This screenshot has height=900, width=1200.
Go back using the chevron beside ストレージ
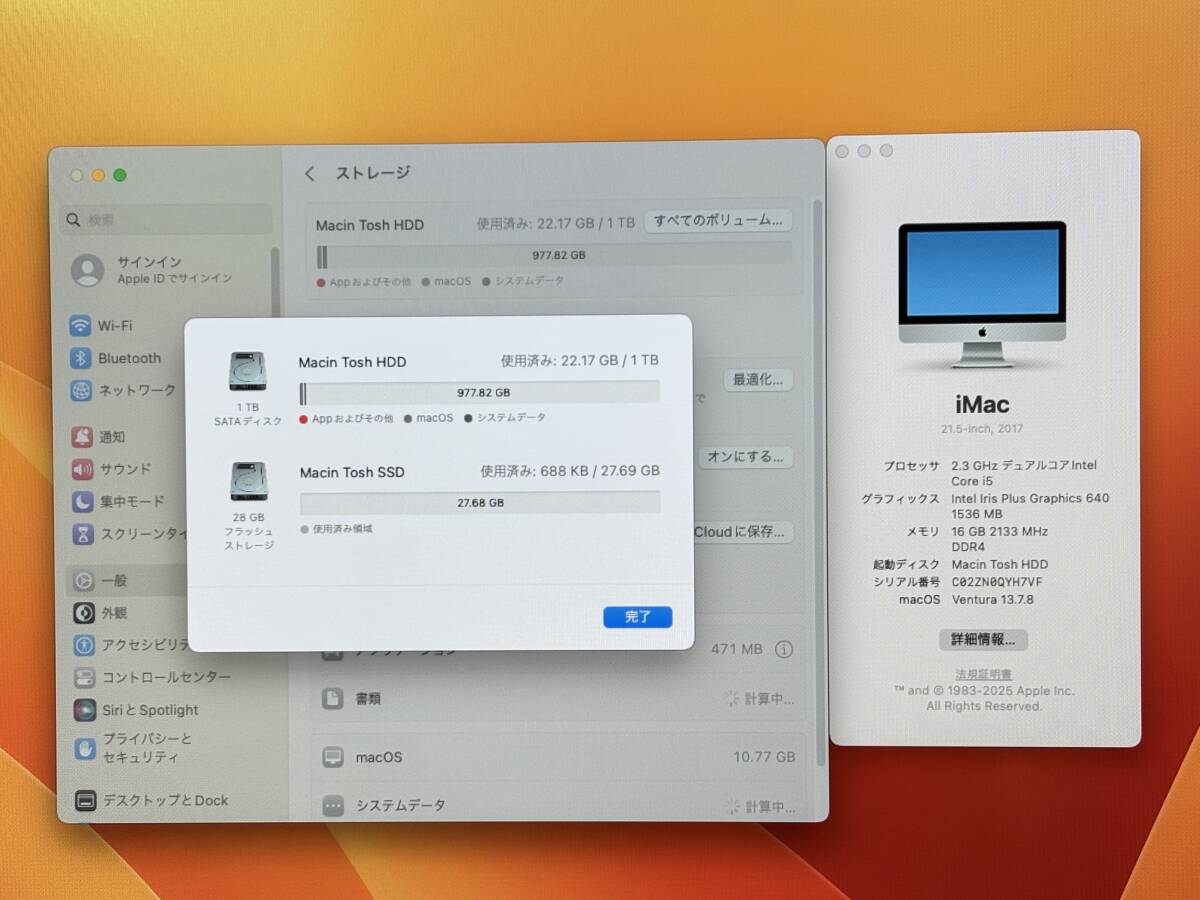click(310, 173)
